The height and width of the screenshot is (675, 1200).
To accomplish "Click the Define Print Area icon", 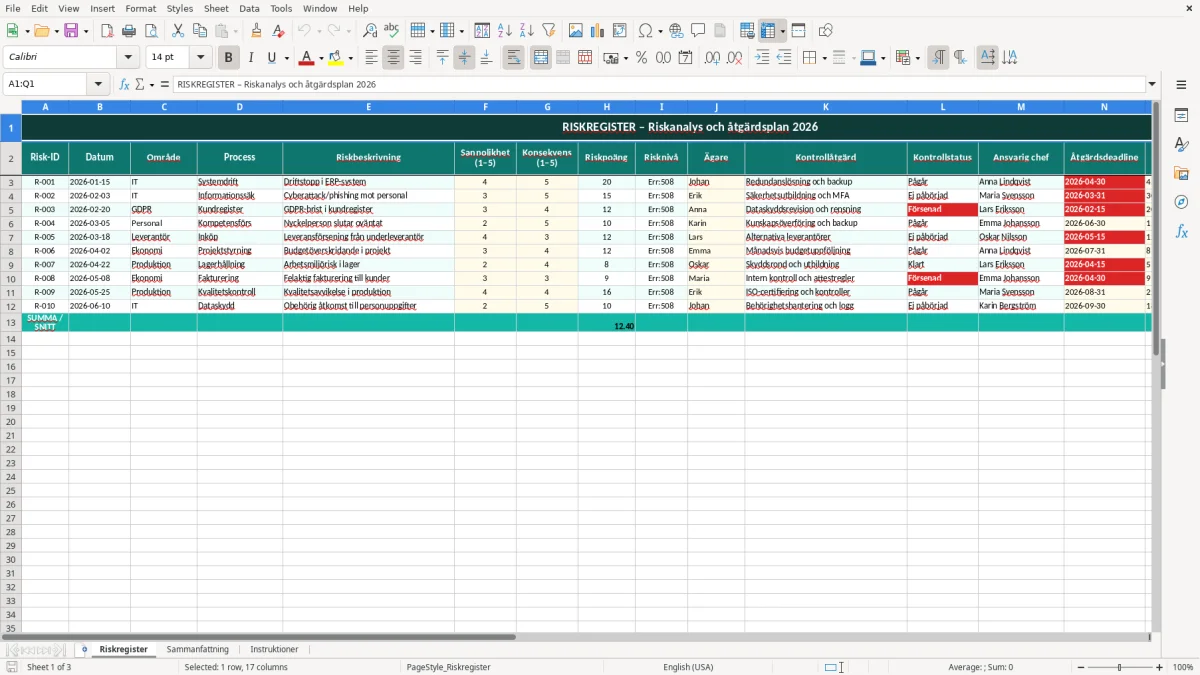I will (747, 31).
